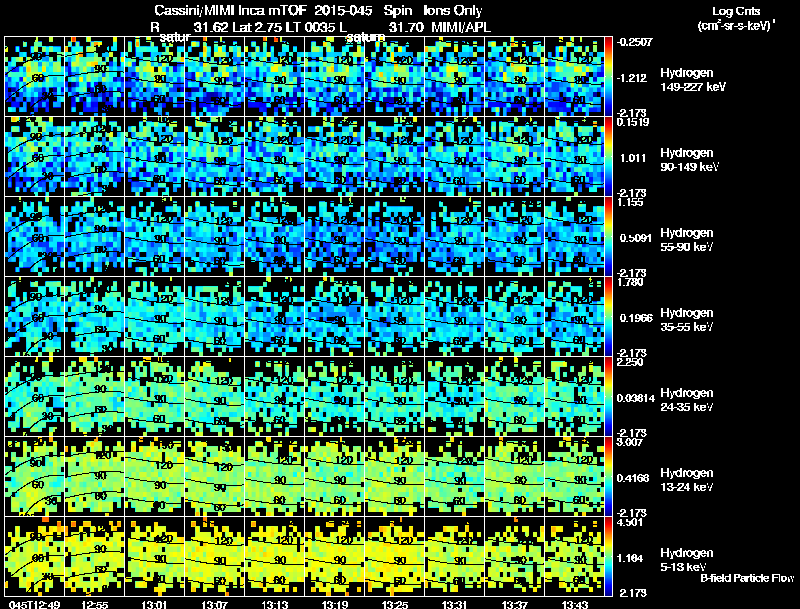Open the 90-149 keV panel at 13:07
800x609 pixels.
(x=215, y=156)
